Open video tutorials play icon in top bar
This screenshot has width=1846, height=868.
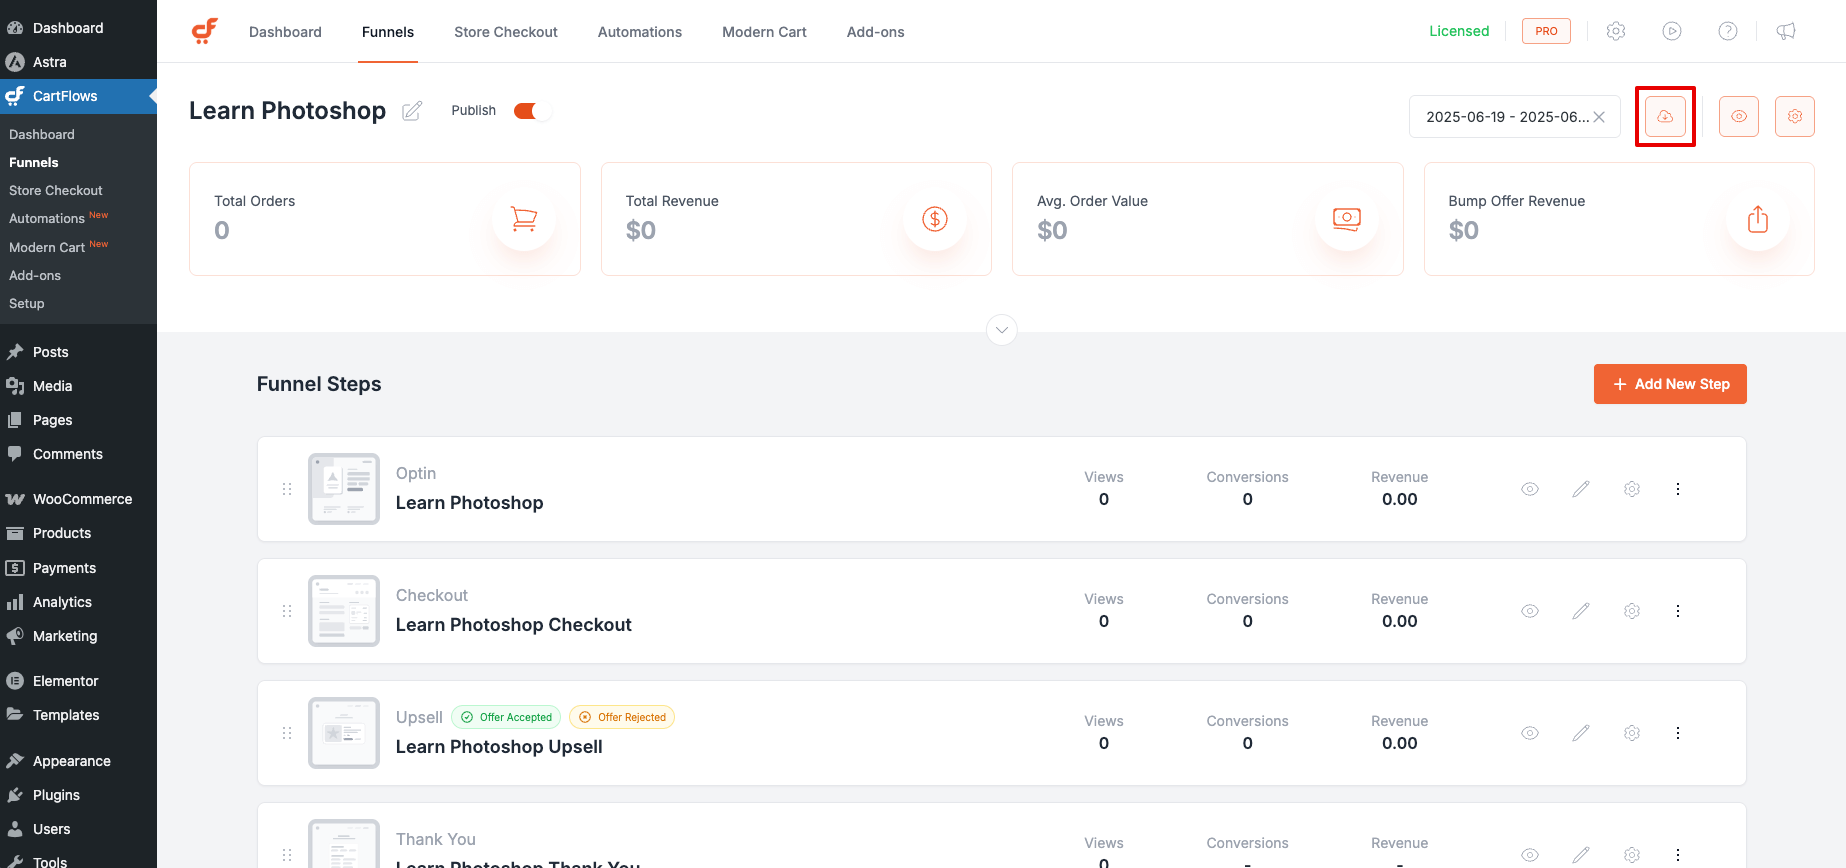1672,31
